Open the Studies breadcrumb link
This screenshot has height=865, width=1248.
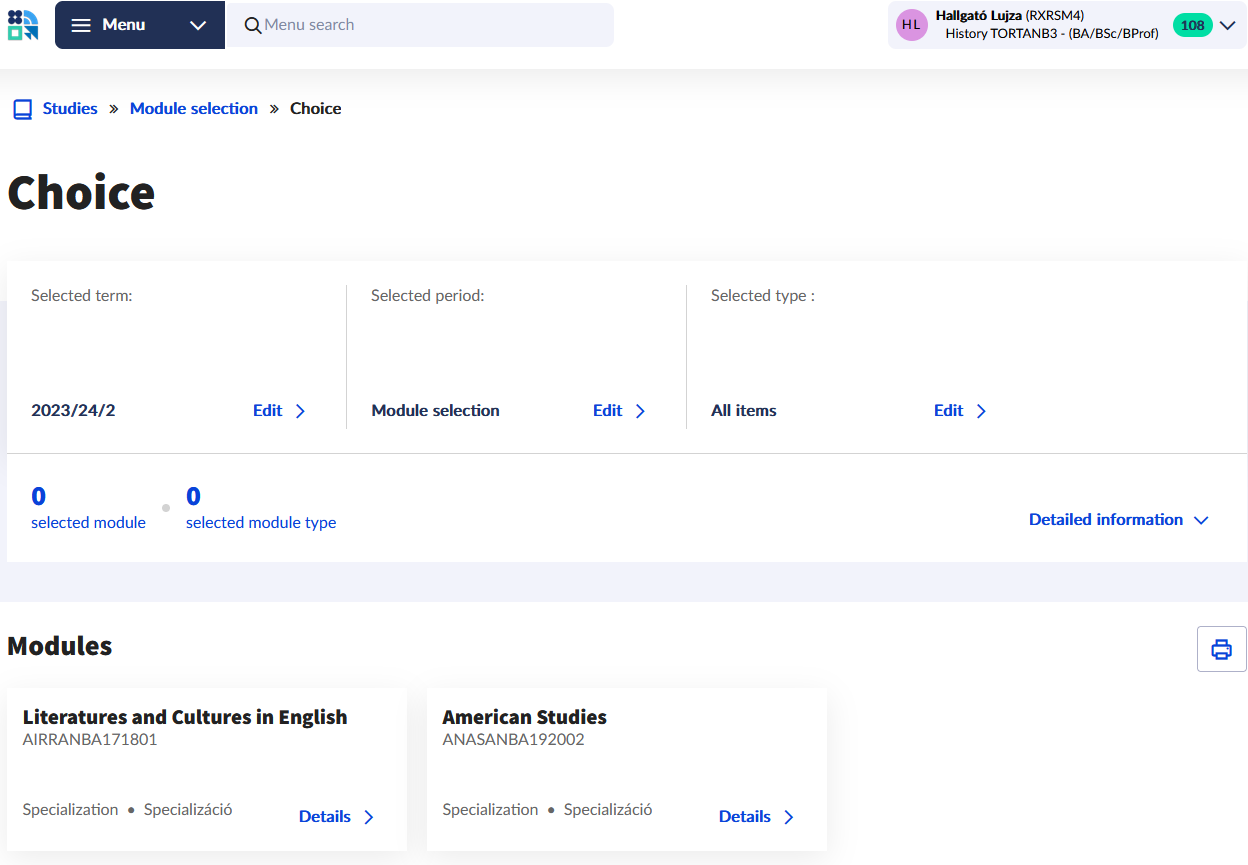click(x=70, y=109)
